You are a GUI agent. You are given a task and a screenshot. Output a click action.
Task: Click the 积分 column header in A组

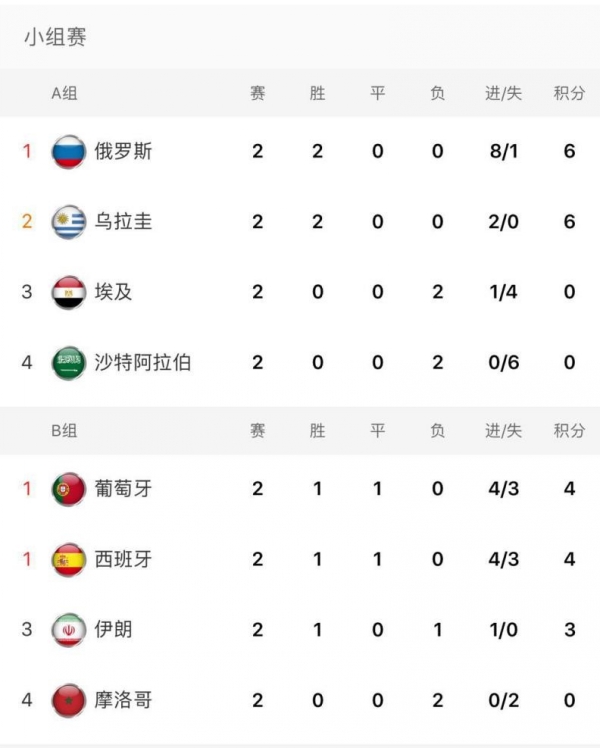[x=569, y=93]
